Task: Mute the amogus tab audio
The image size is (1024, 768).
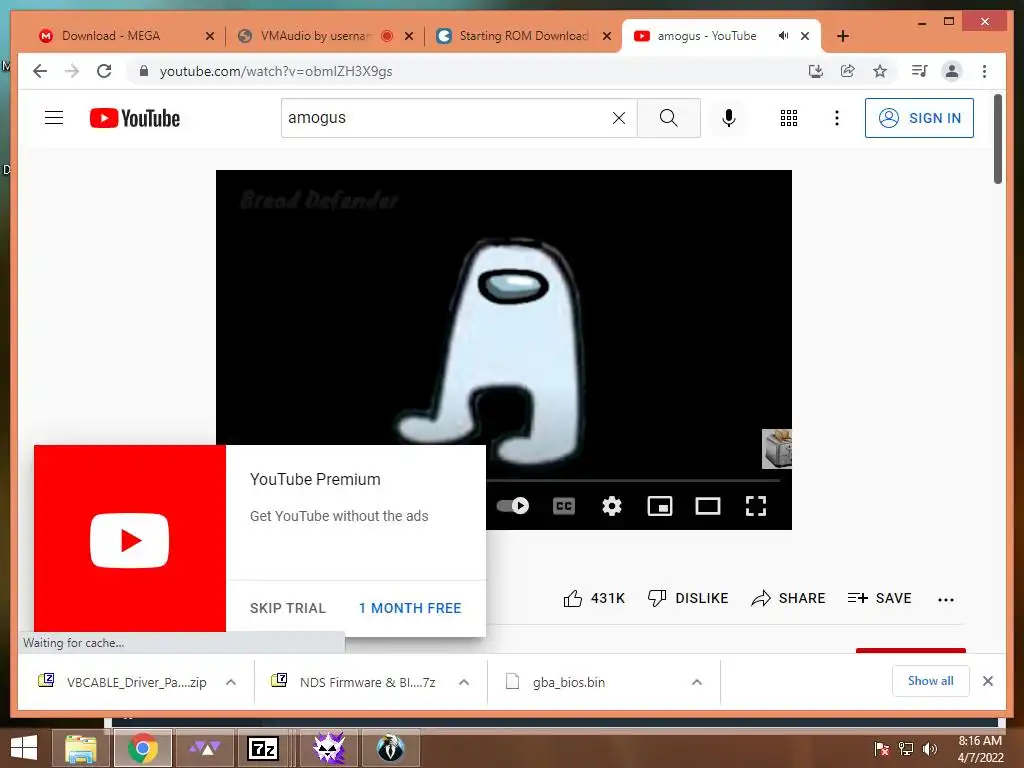Action: pos(784,36)
